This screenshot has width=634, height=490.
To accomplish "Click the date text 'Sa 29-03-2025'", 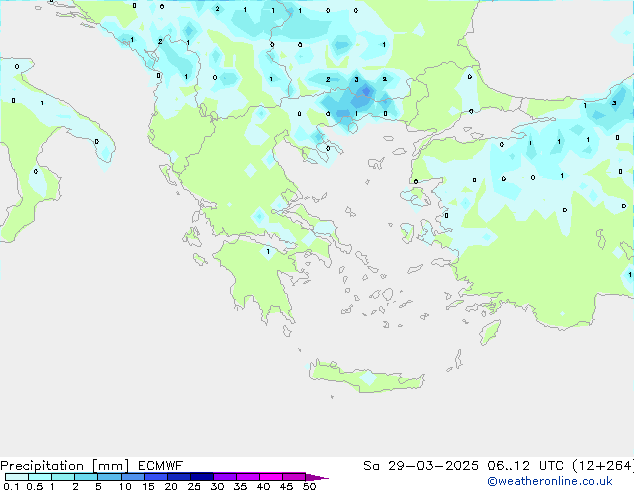I will pyautogui.click(x=421, y=466).
